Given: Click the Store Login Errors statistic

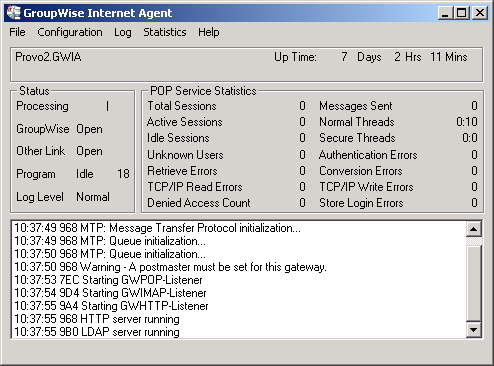Looking at the screenshot, I should click(x=361, y=203).
